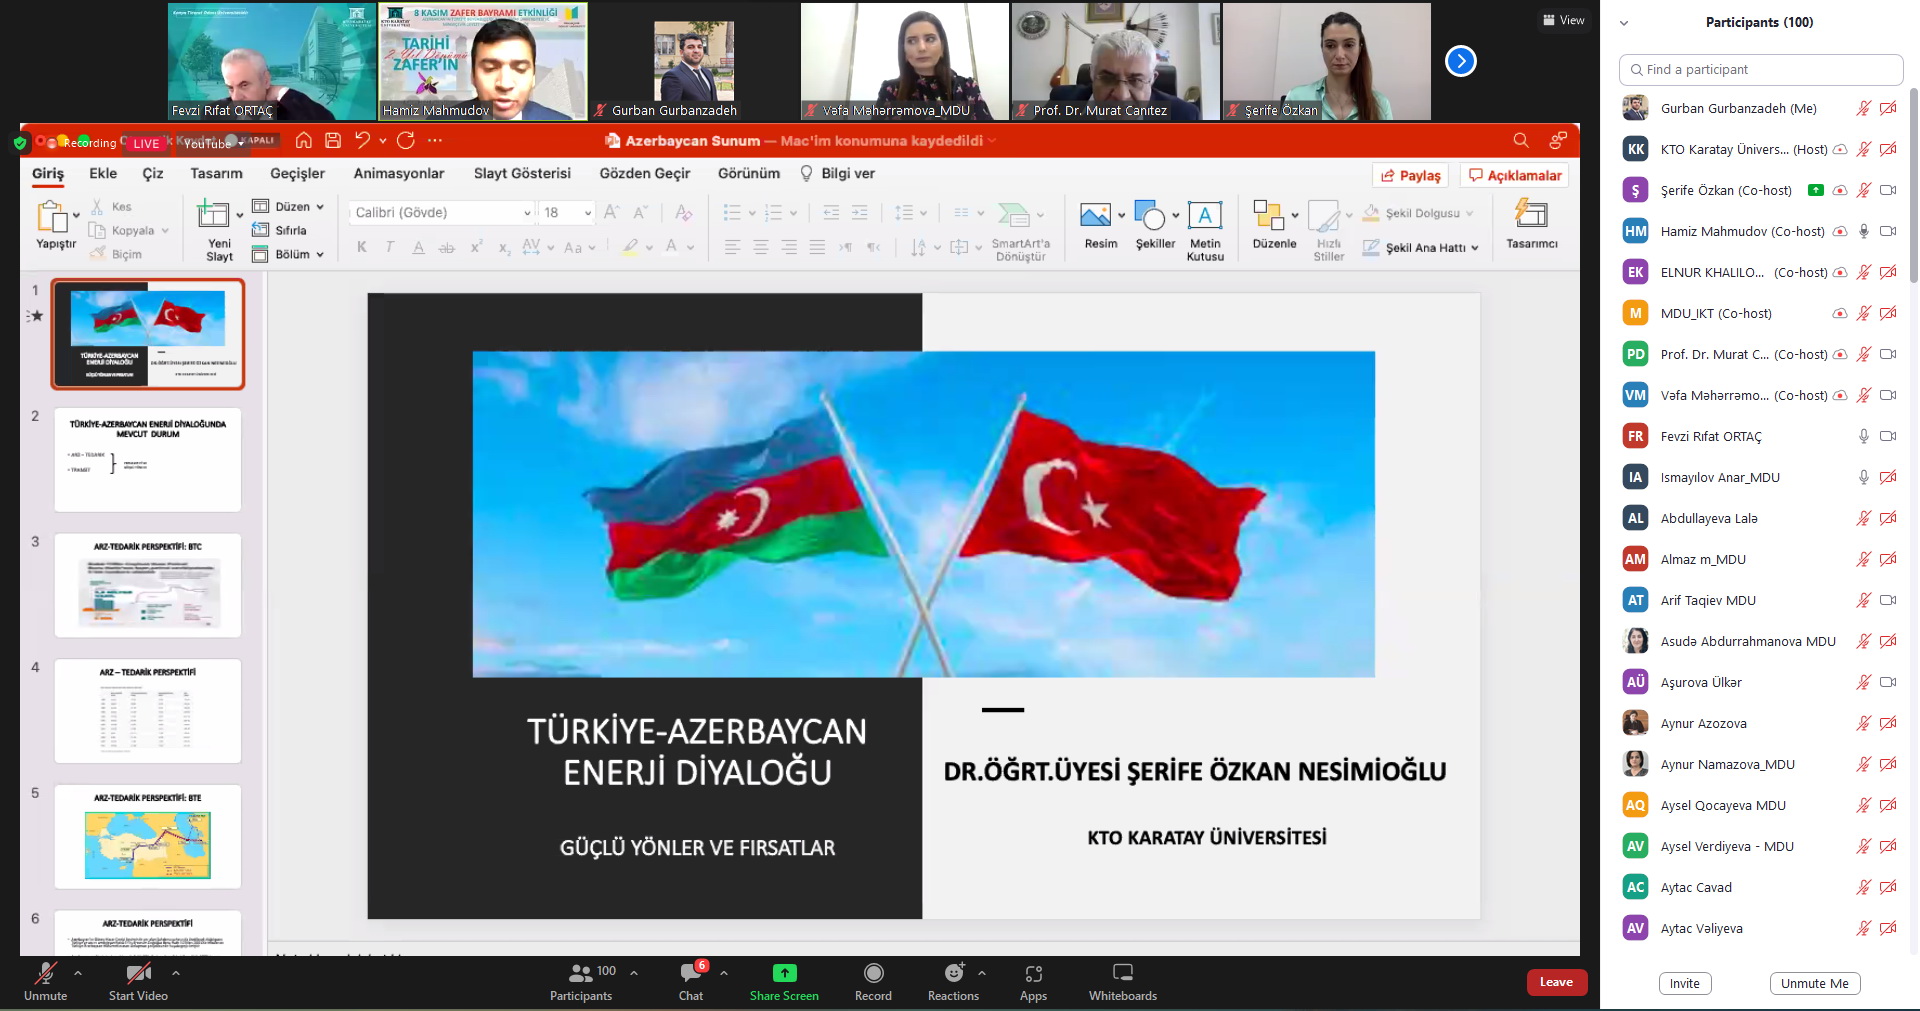Open Düzenle arrange icon

(x=1269, y=215)
